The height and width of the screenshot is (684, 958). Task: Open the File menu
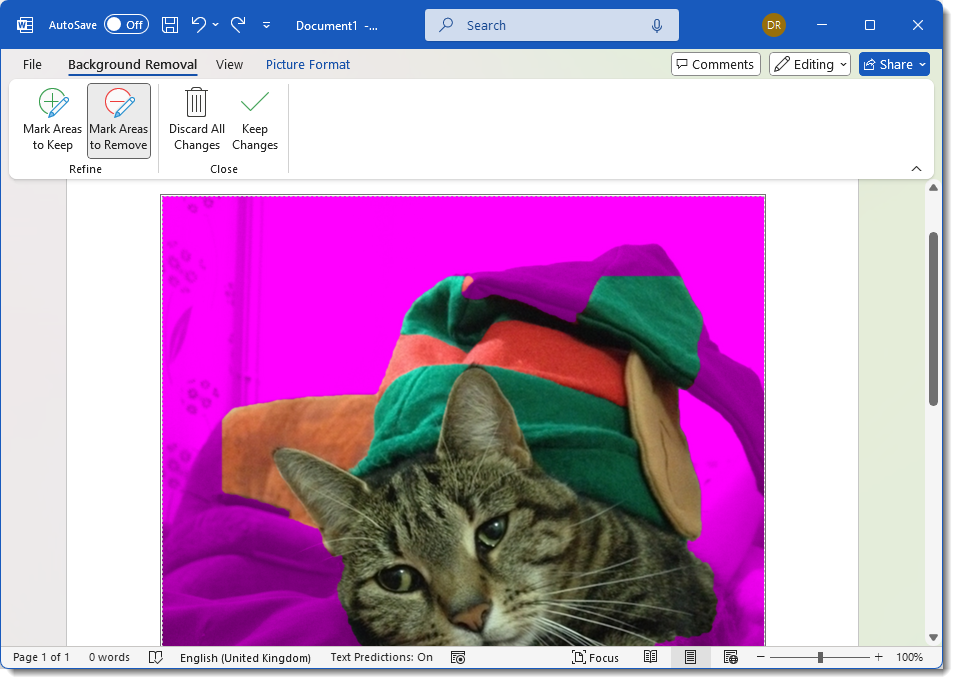(32, 64)
